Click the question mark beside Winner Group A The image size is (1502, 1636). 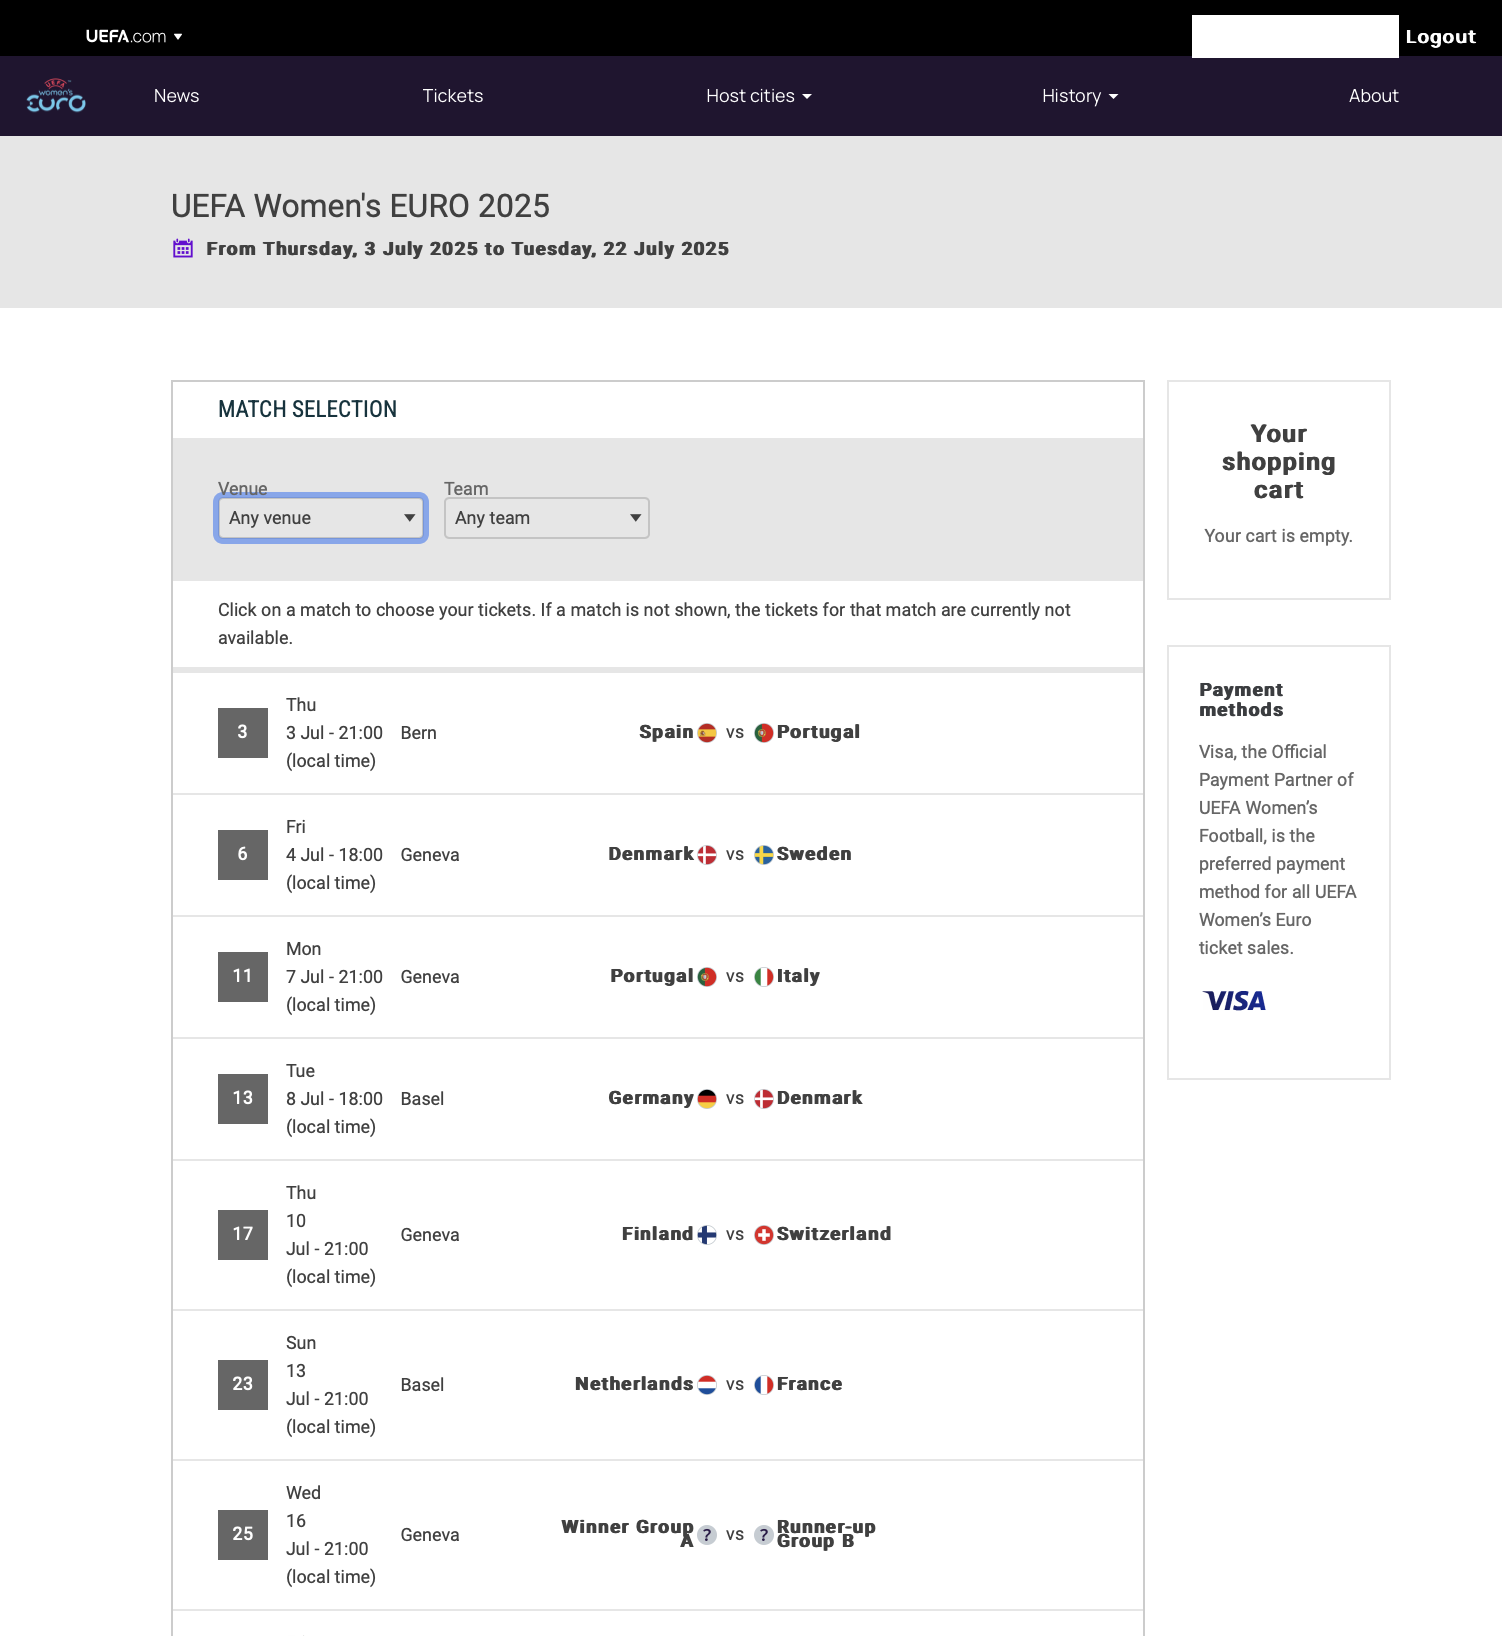point(707,1535)
